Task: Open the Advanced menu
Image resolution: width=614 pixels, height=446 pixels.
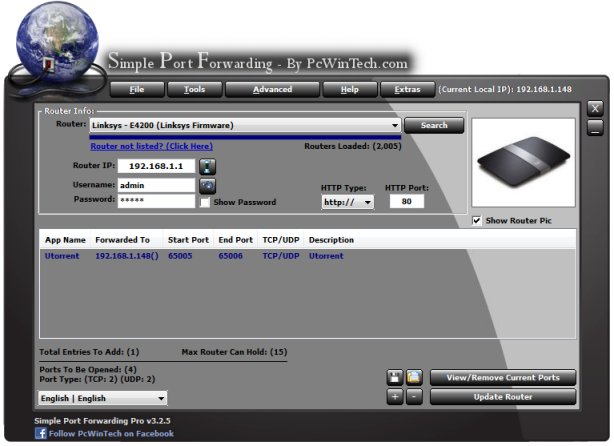Action: [273, 89]
